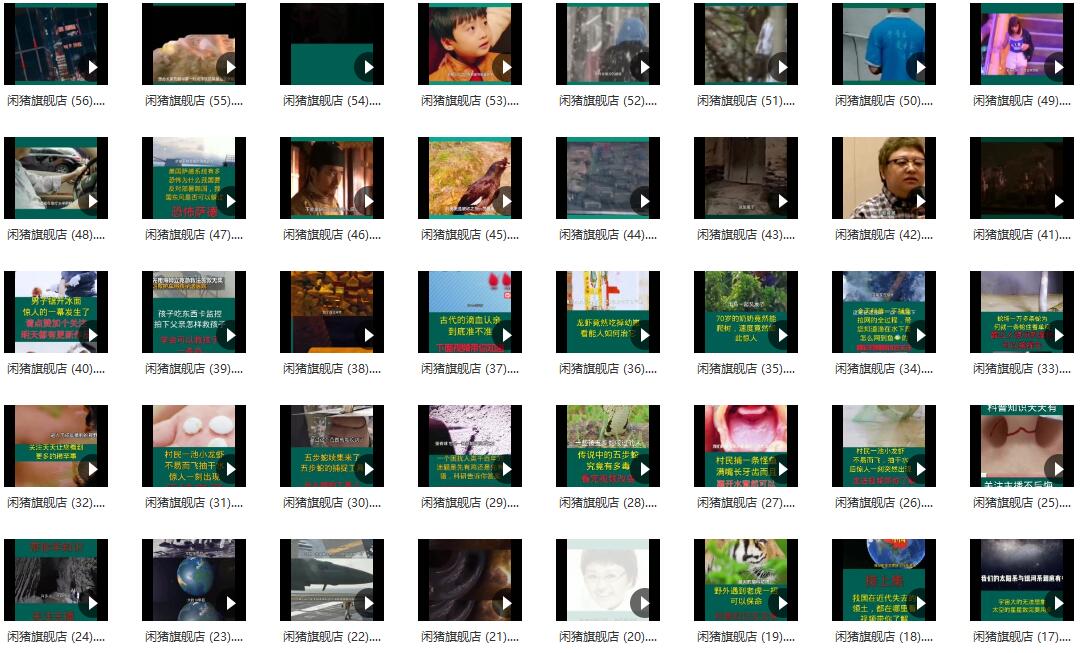This screenshot has width=1081, height=653.
Task: Choose the thumbnail of video 闲猪旗舰店 (20)
Action: [x=608, y=580]
